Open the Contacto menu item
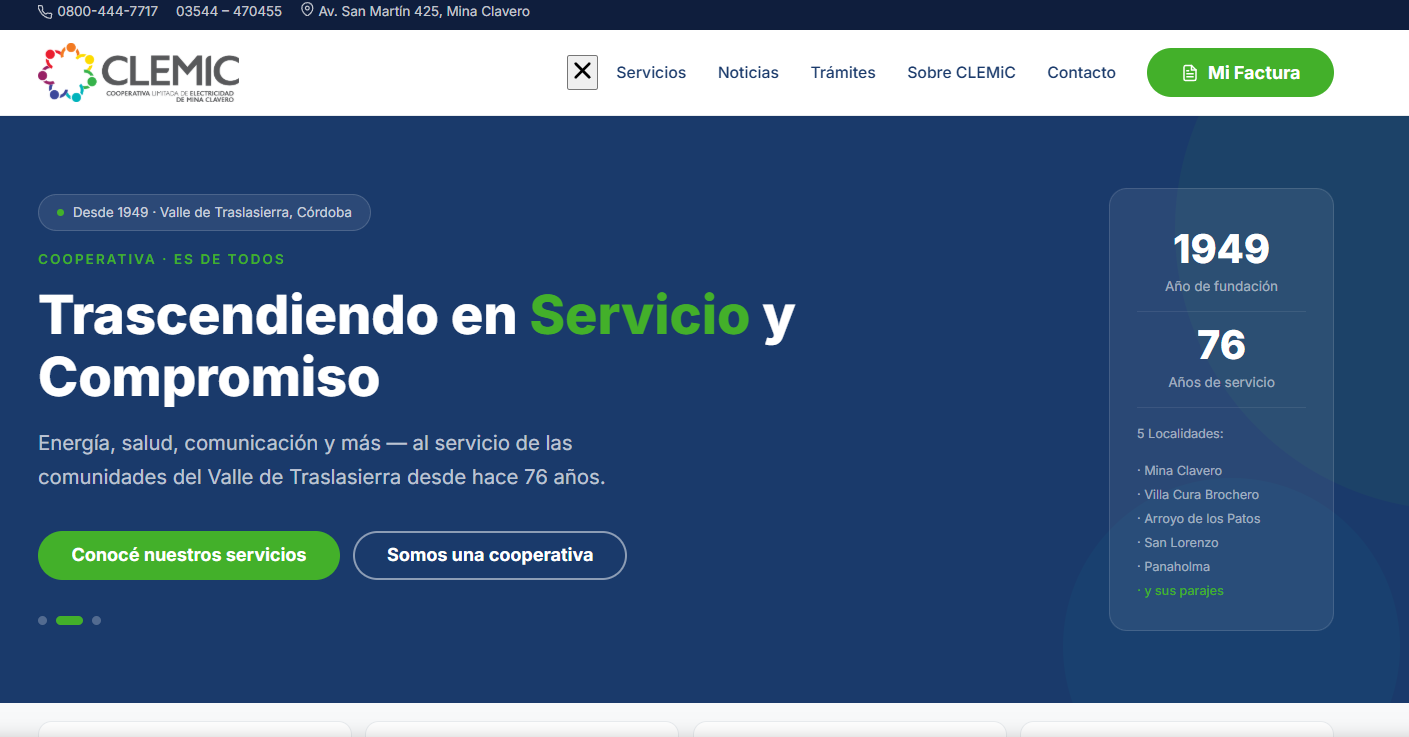Image resolution: width=1409 pixels, height=737 pixels. [1081, 73]
